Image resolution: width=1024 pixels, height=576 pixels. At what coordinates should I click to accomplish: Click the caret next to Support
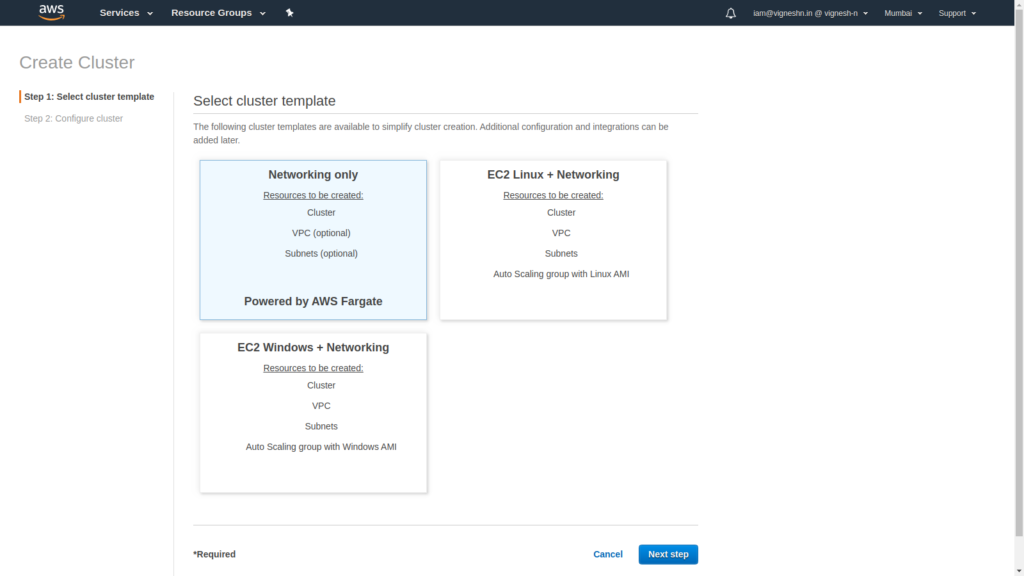pos(974,13)
